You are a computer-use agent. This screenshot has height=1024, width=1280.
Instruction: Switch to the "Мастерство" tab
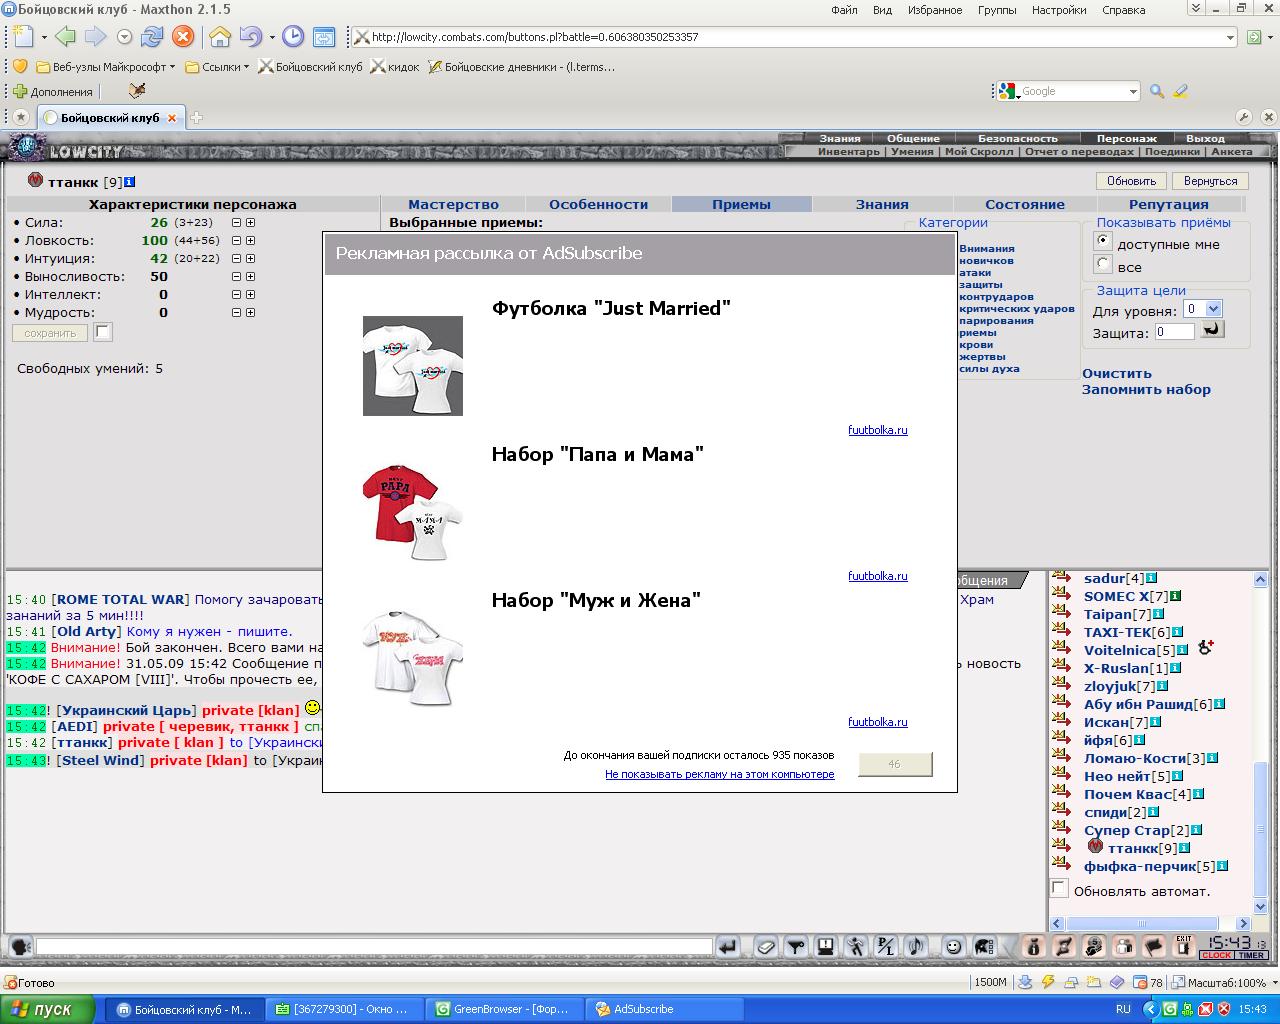tap(453, 204)
